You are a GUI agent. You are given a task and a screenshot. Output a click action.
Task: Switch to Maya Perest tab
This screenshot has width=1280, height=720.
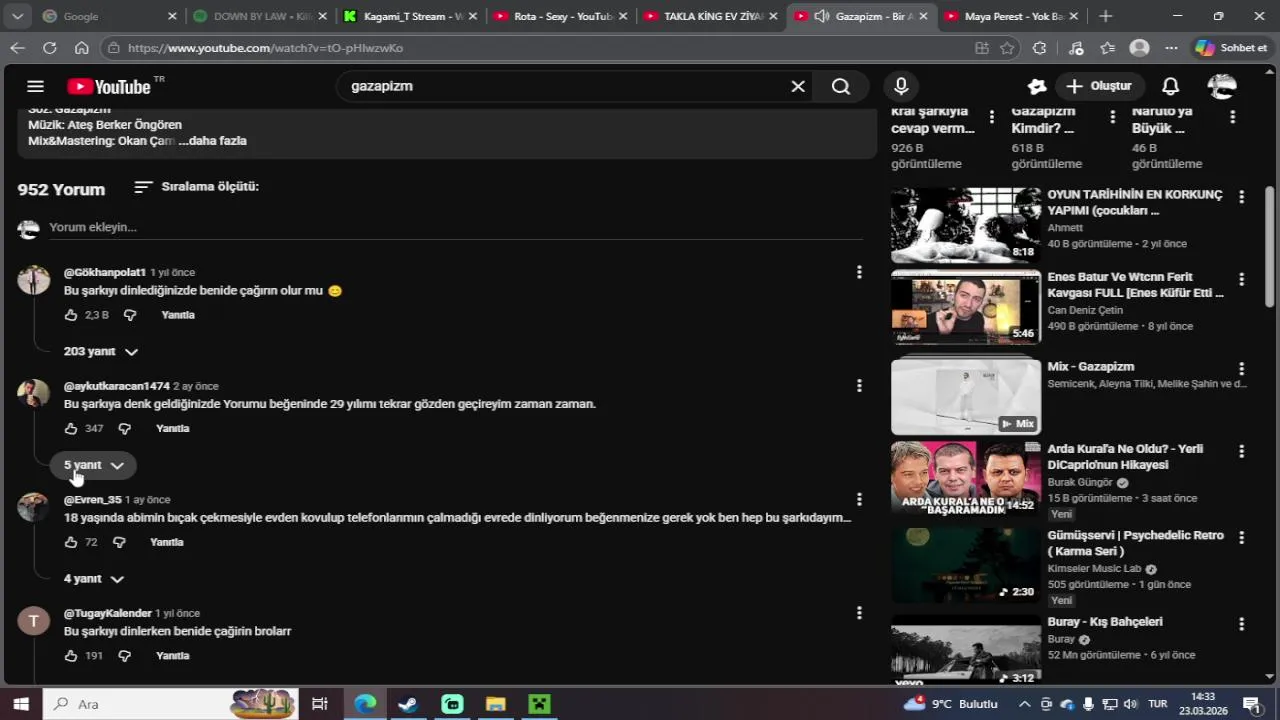(x=1010, y=16)
